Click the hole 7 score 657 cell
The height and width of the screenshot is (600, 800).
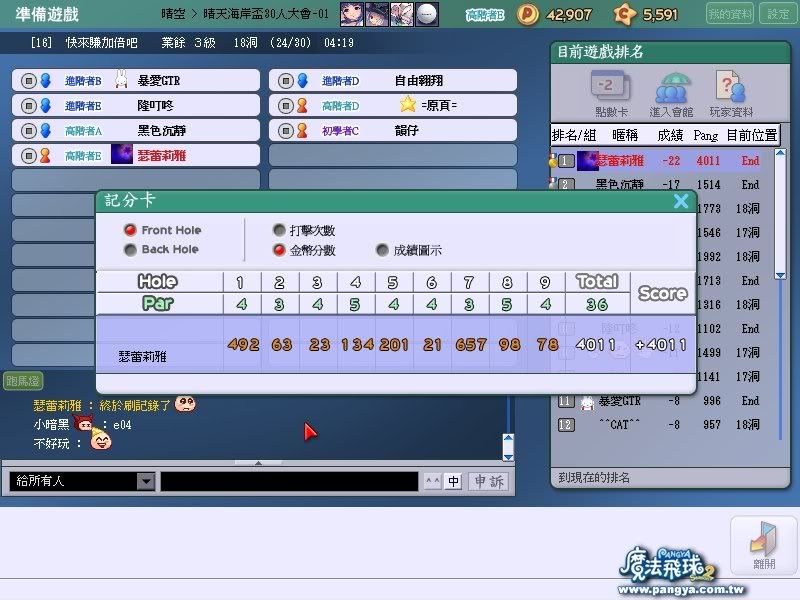point(470,344)
